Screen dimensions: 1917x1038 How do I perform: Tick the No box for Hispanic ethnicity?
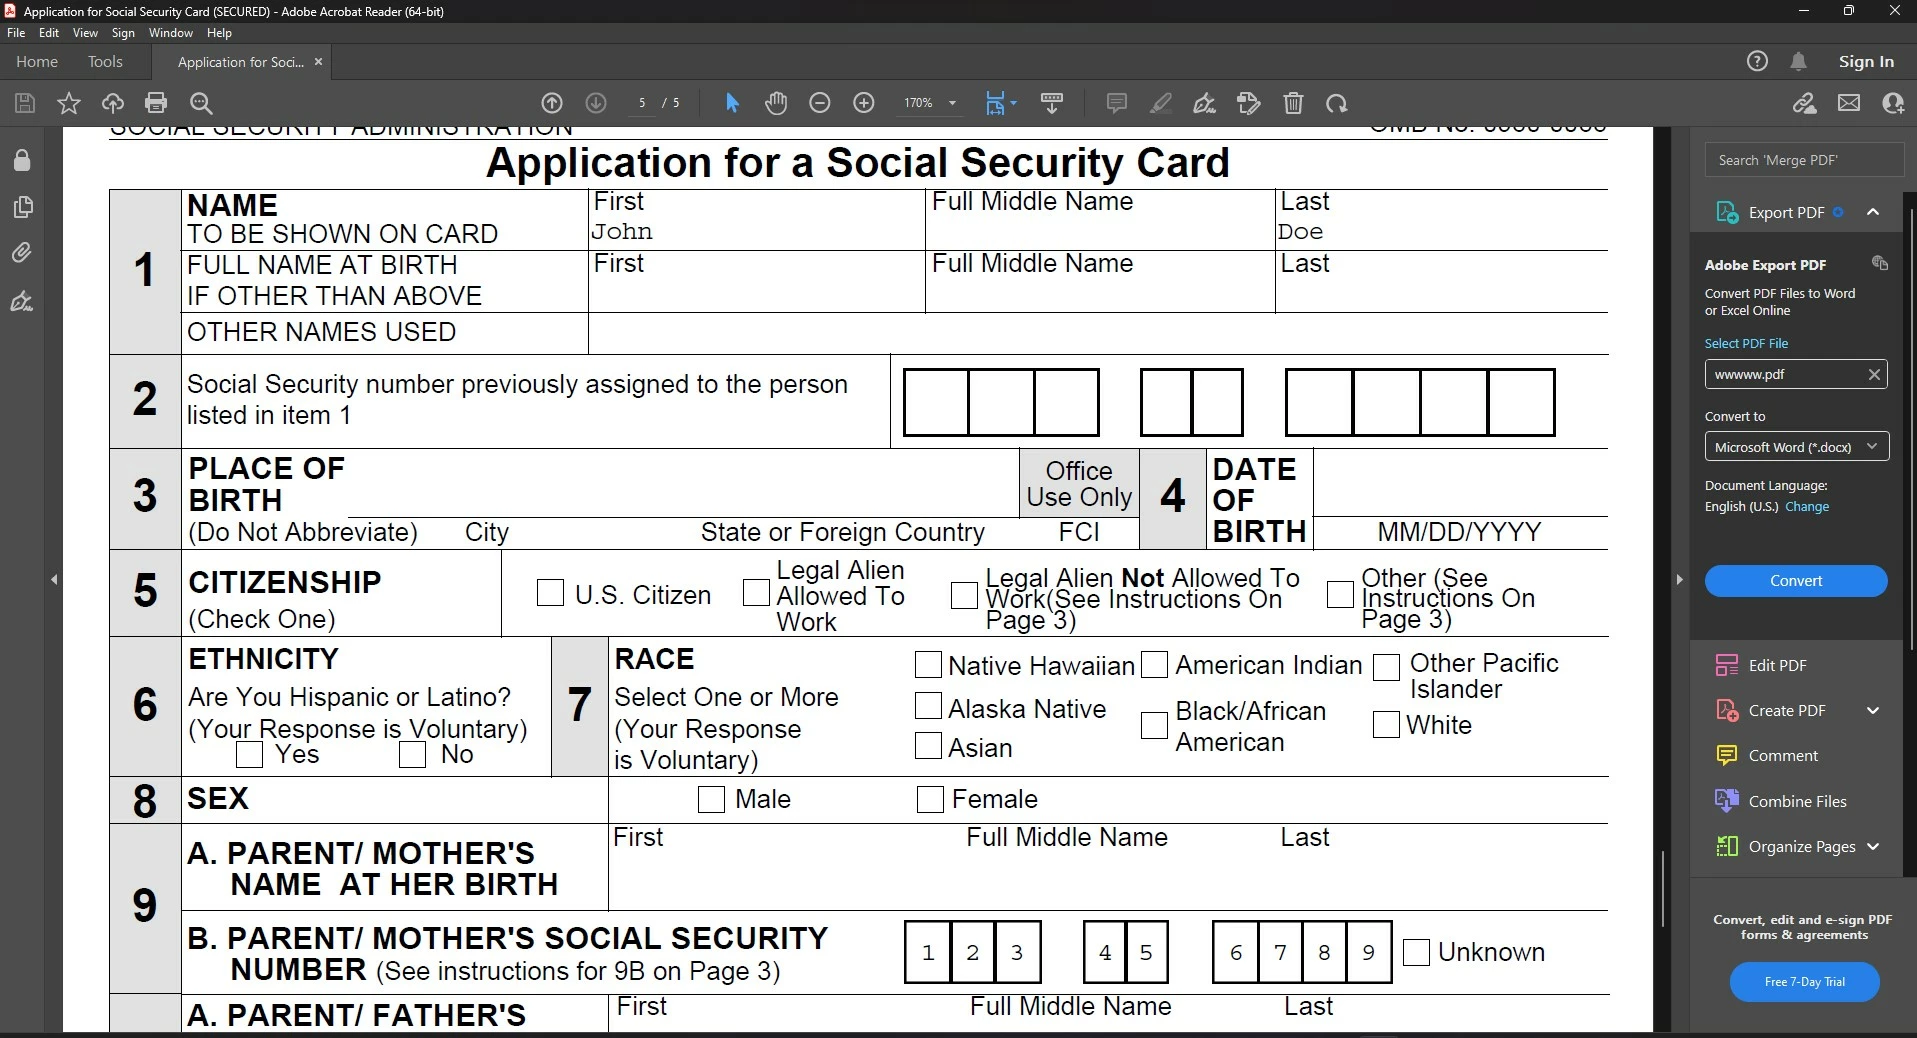click(413, 755)
